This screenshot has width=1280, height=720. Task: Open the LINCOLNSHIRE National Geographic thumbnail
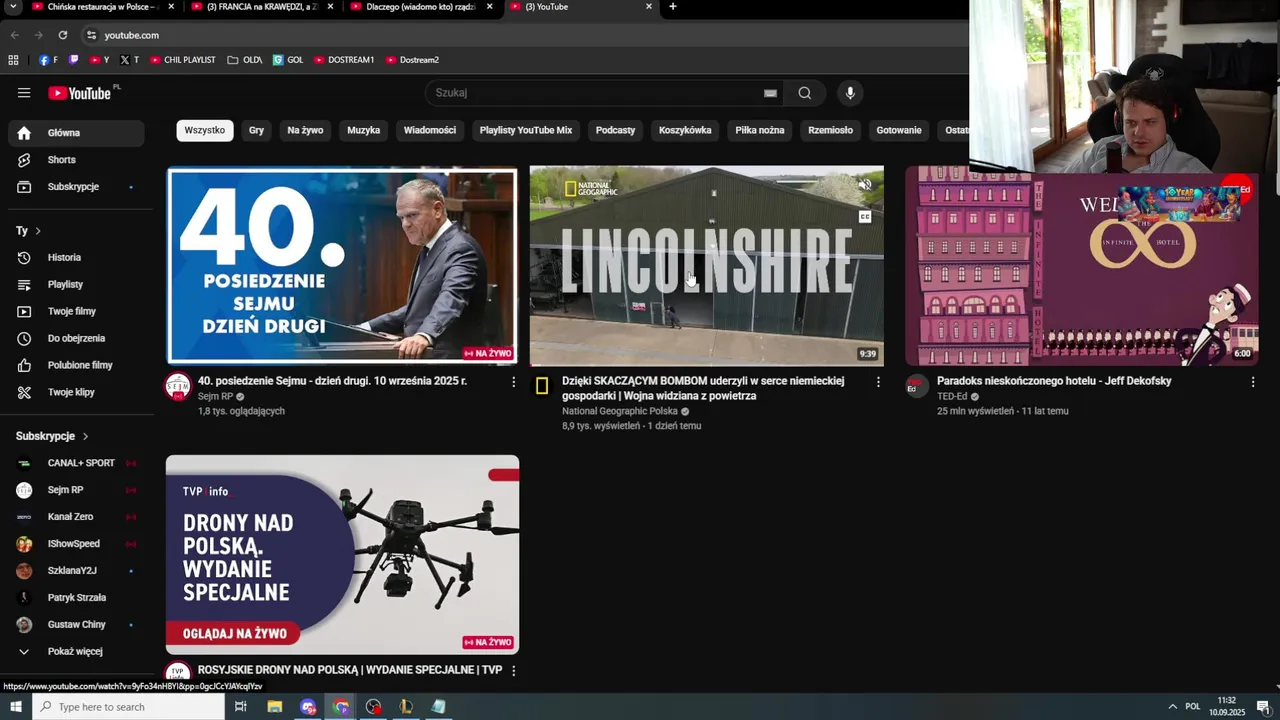(x=707, y=266)
